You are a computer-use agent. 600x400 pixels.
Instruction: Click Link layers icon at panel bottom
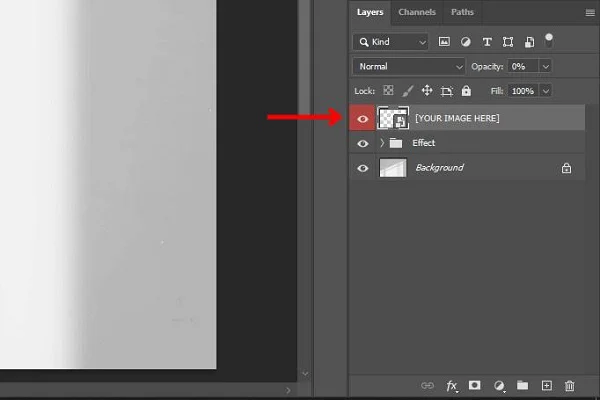pyautogui.click(x=427, y=385)
